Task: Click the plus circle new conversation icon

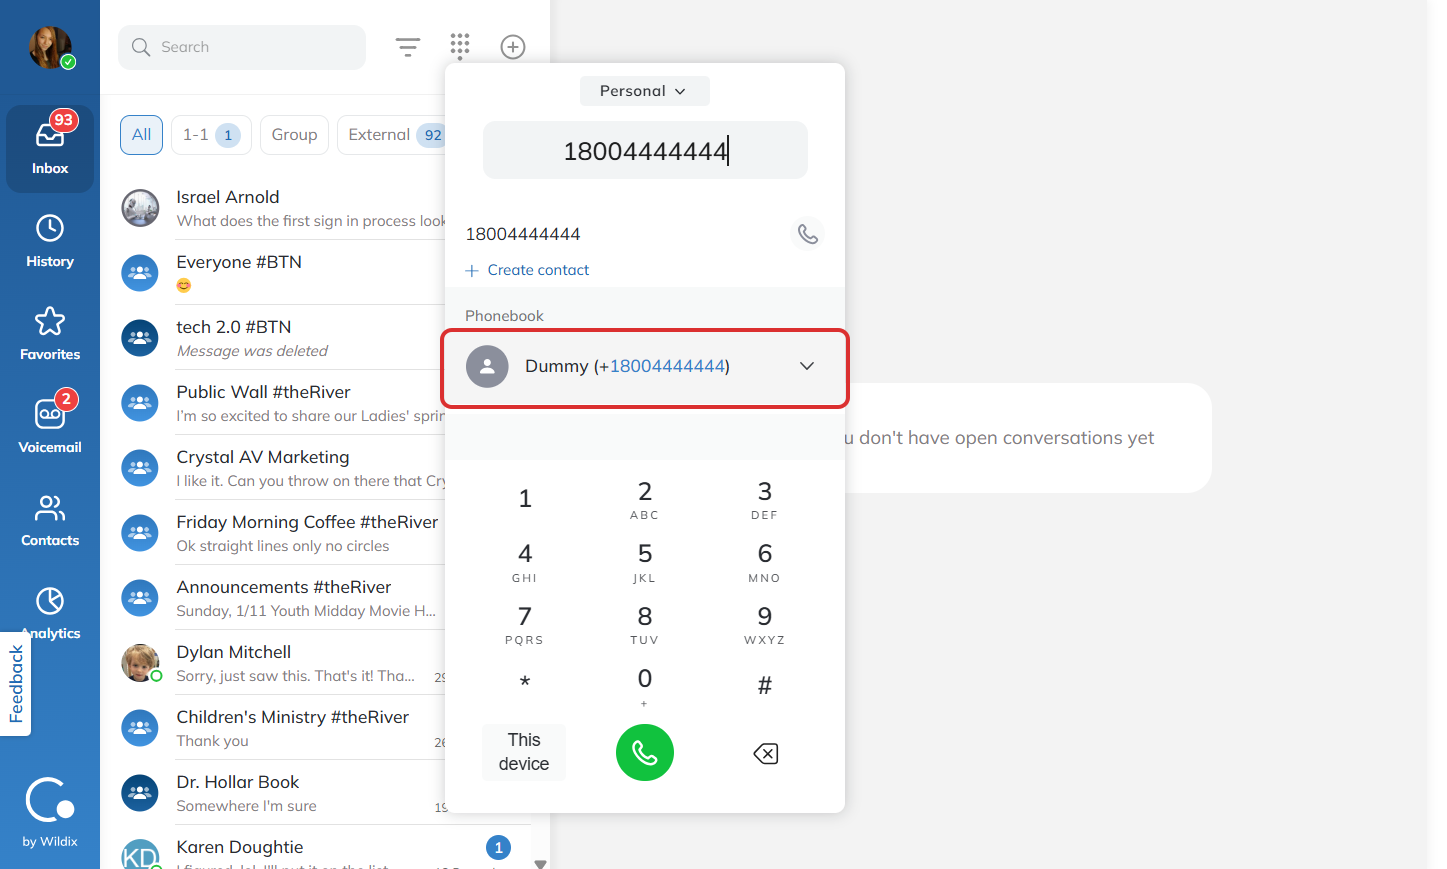Action: point(513,47)
